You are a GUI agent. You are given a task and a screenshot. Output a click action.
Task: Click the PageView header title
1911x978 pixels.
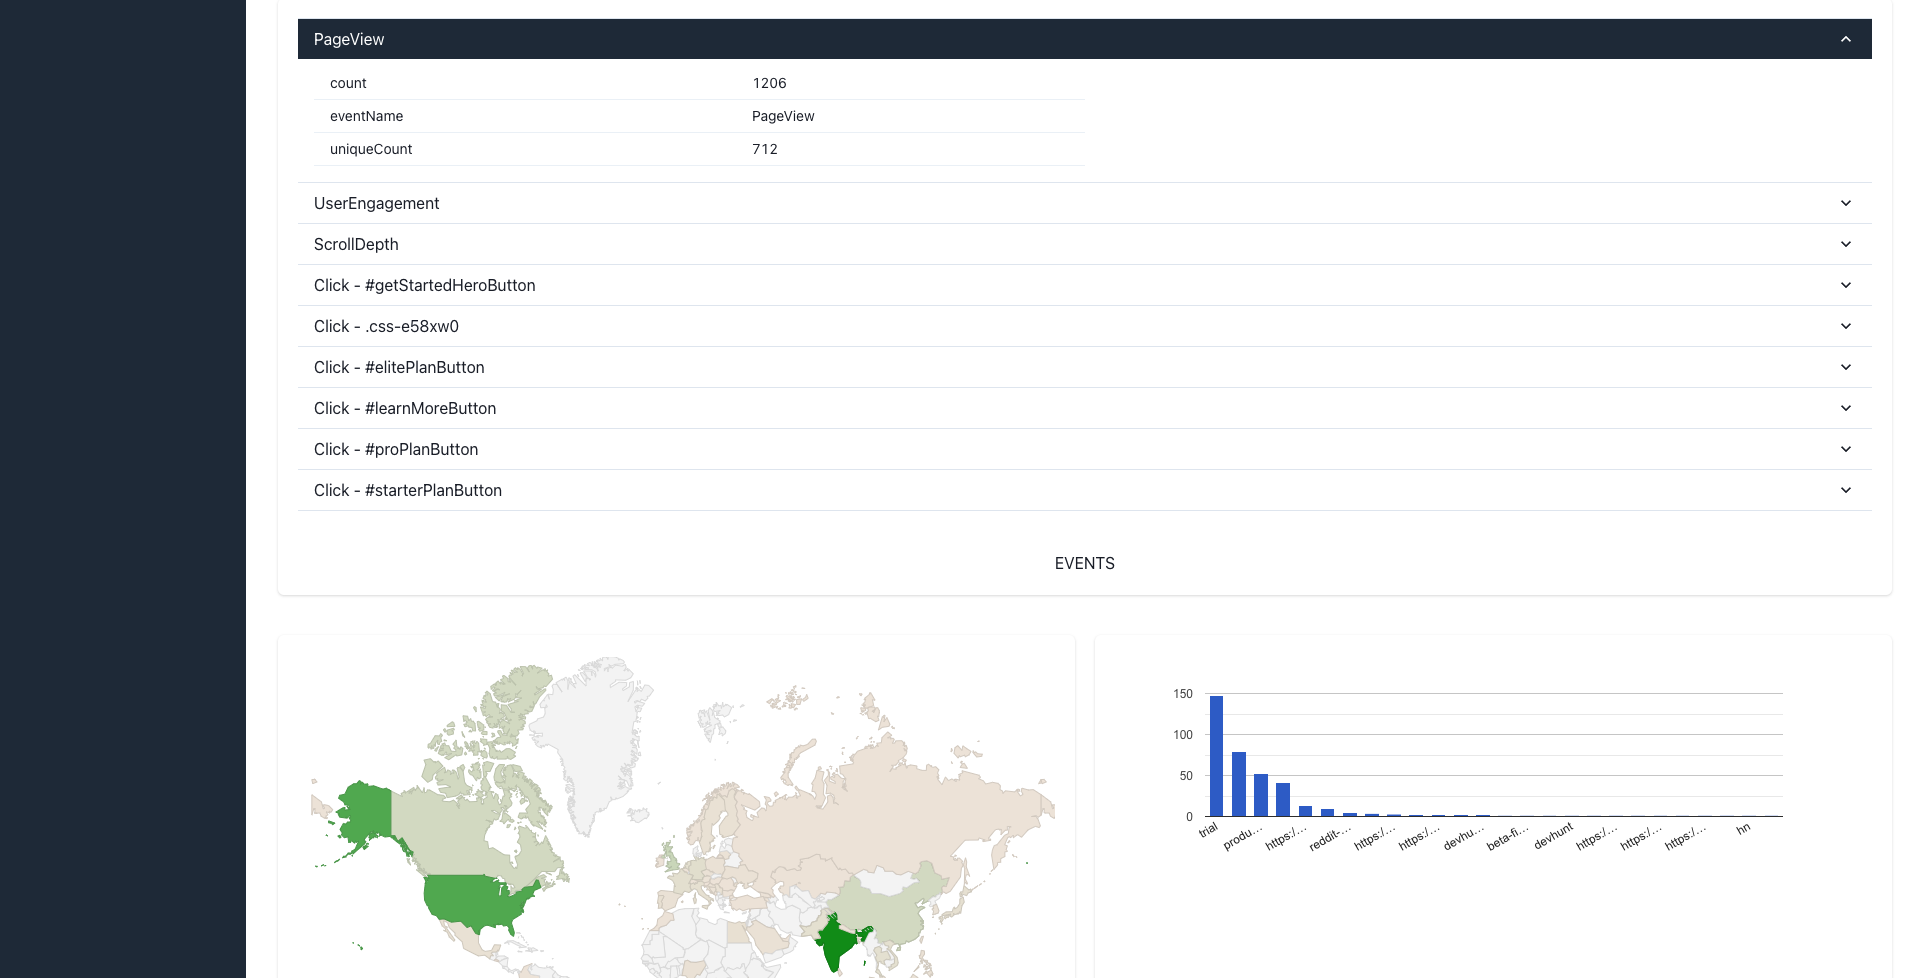(x=349, y=39)
